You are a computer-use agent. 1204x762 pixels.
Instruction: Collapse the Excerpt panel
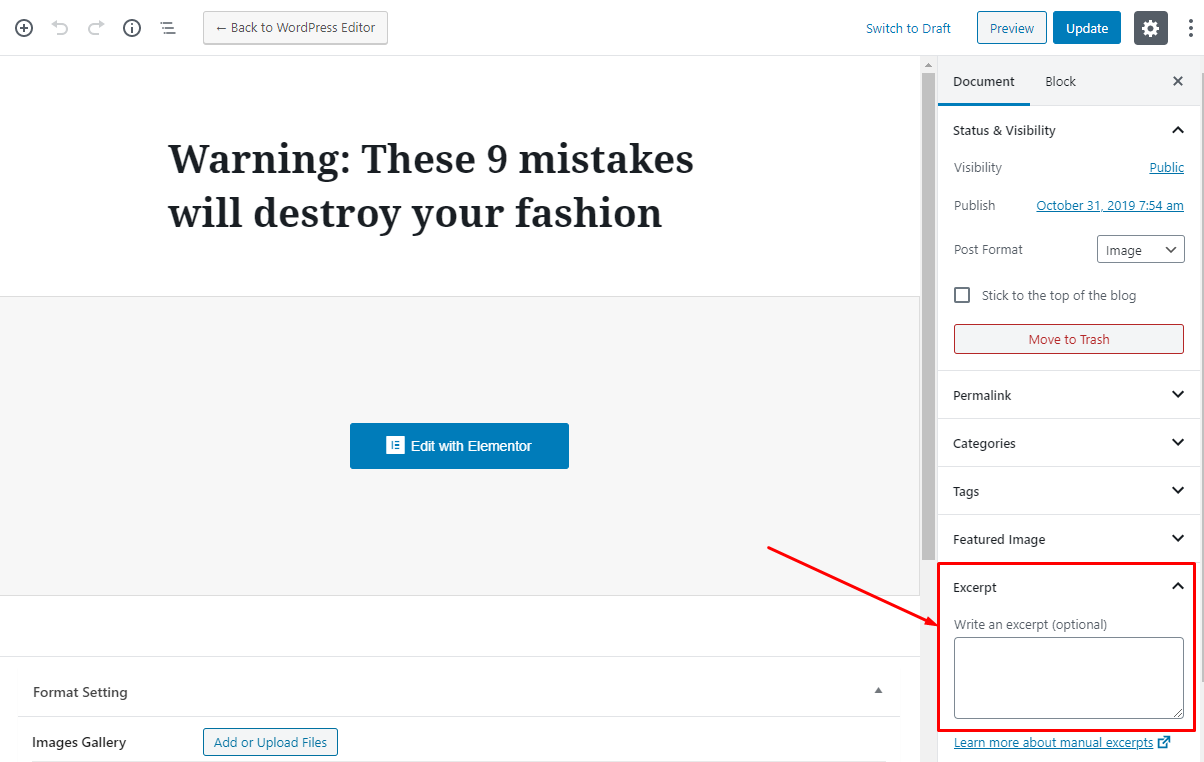click(1068, 587)
